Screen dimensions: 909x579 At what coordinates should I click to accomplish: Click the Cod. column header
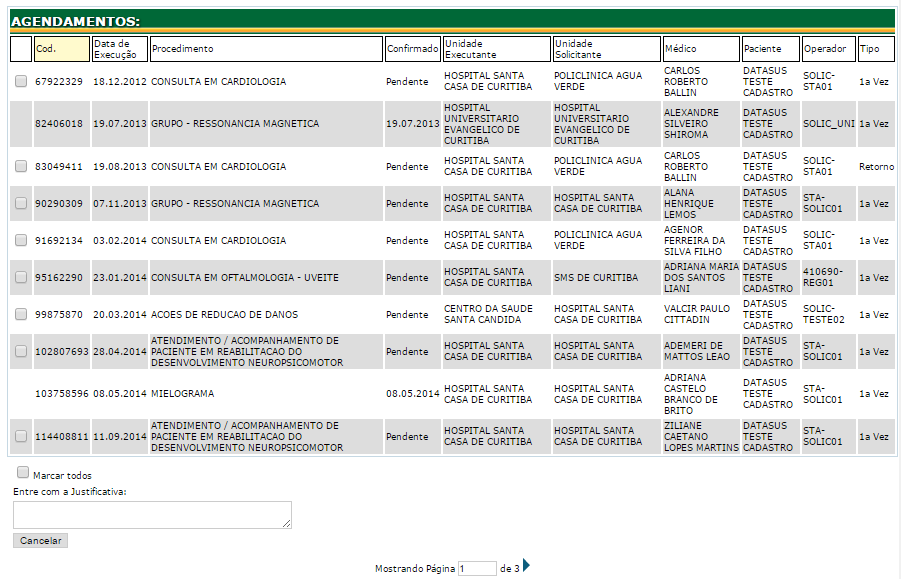click(x=63, y=48)
